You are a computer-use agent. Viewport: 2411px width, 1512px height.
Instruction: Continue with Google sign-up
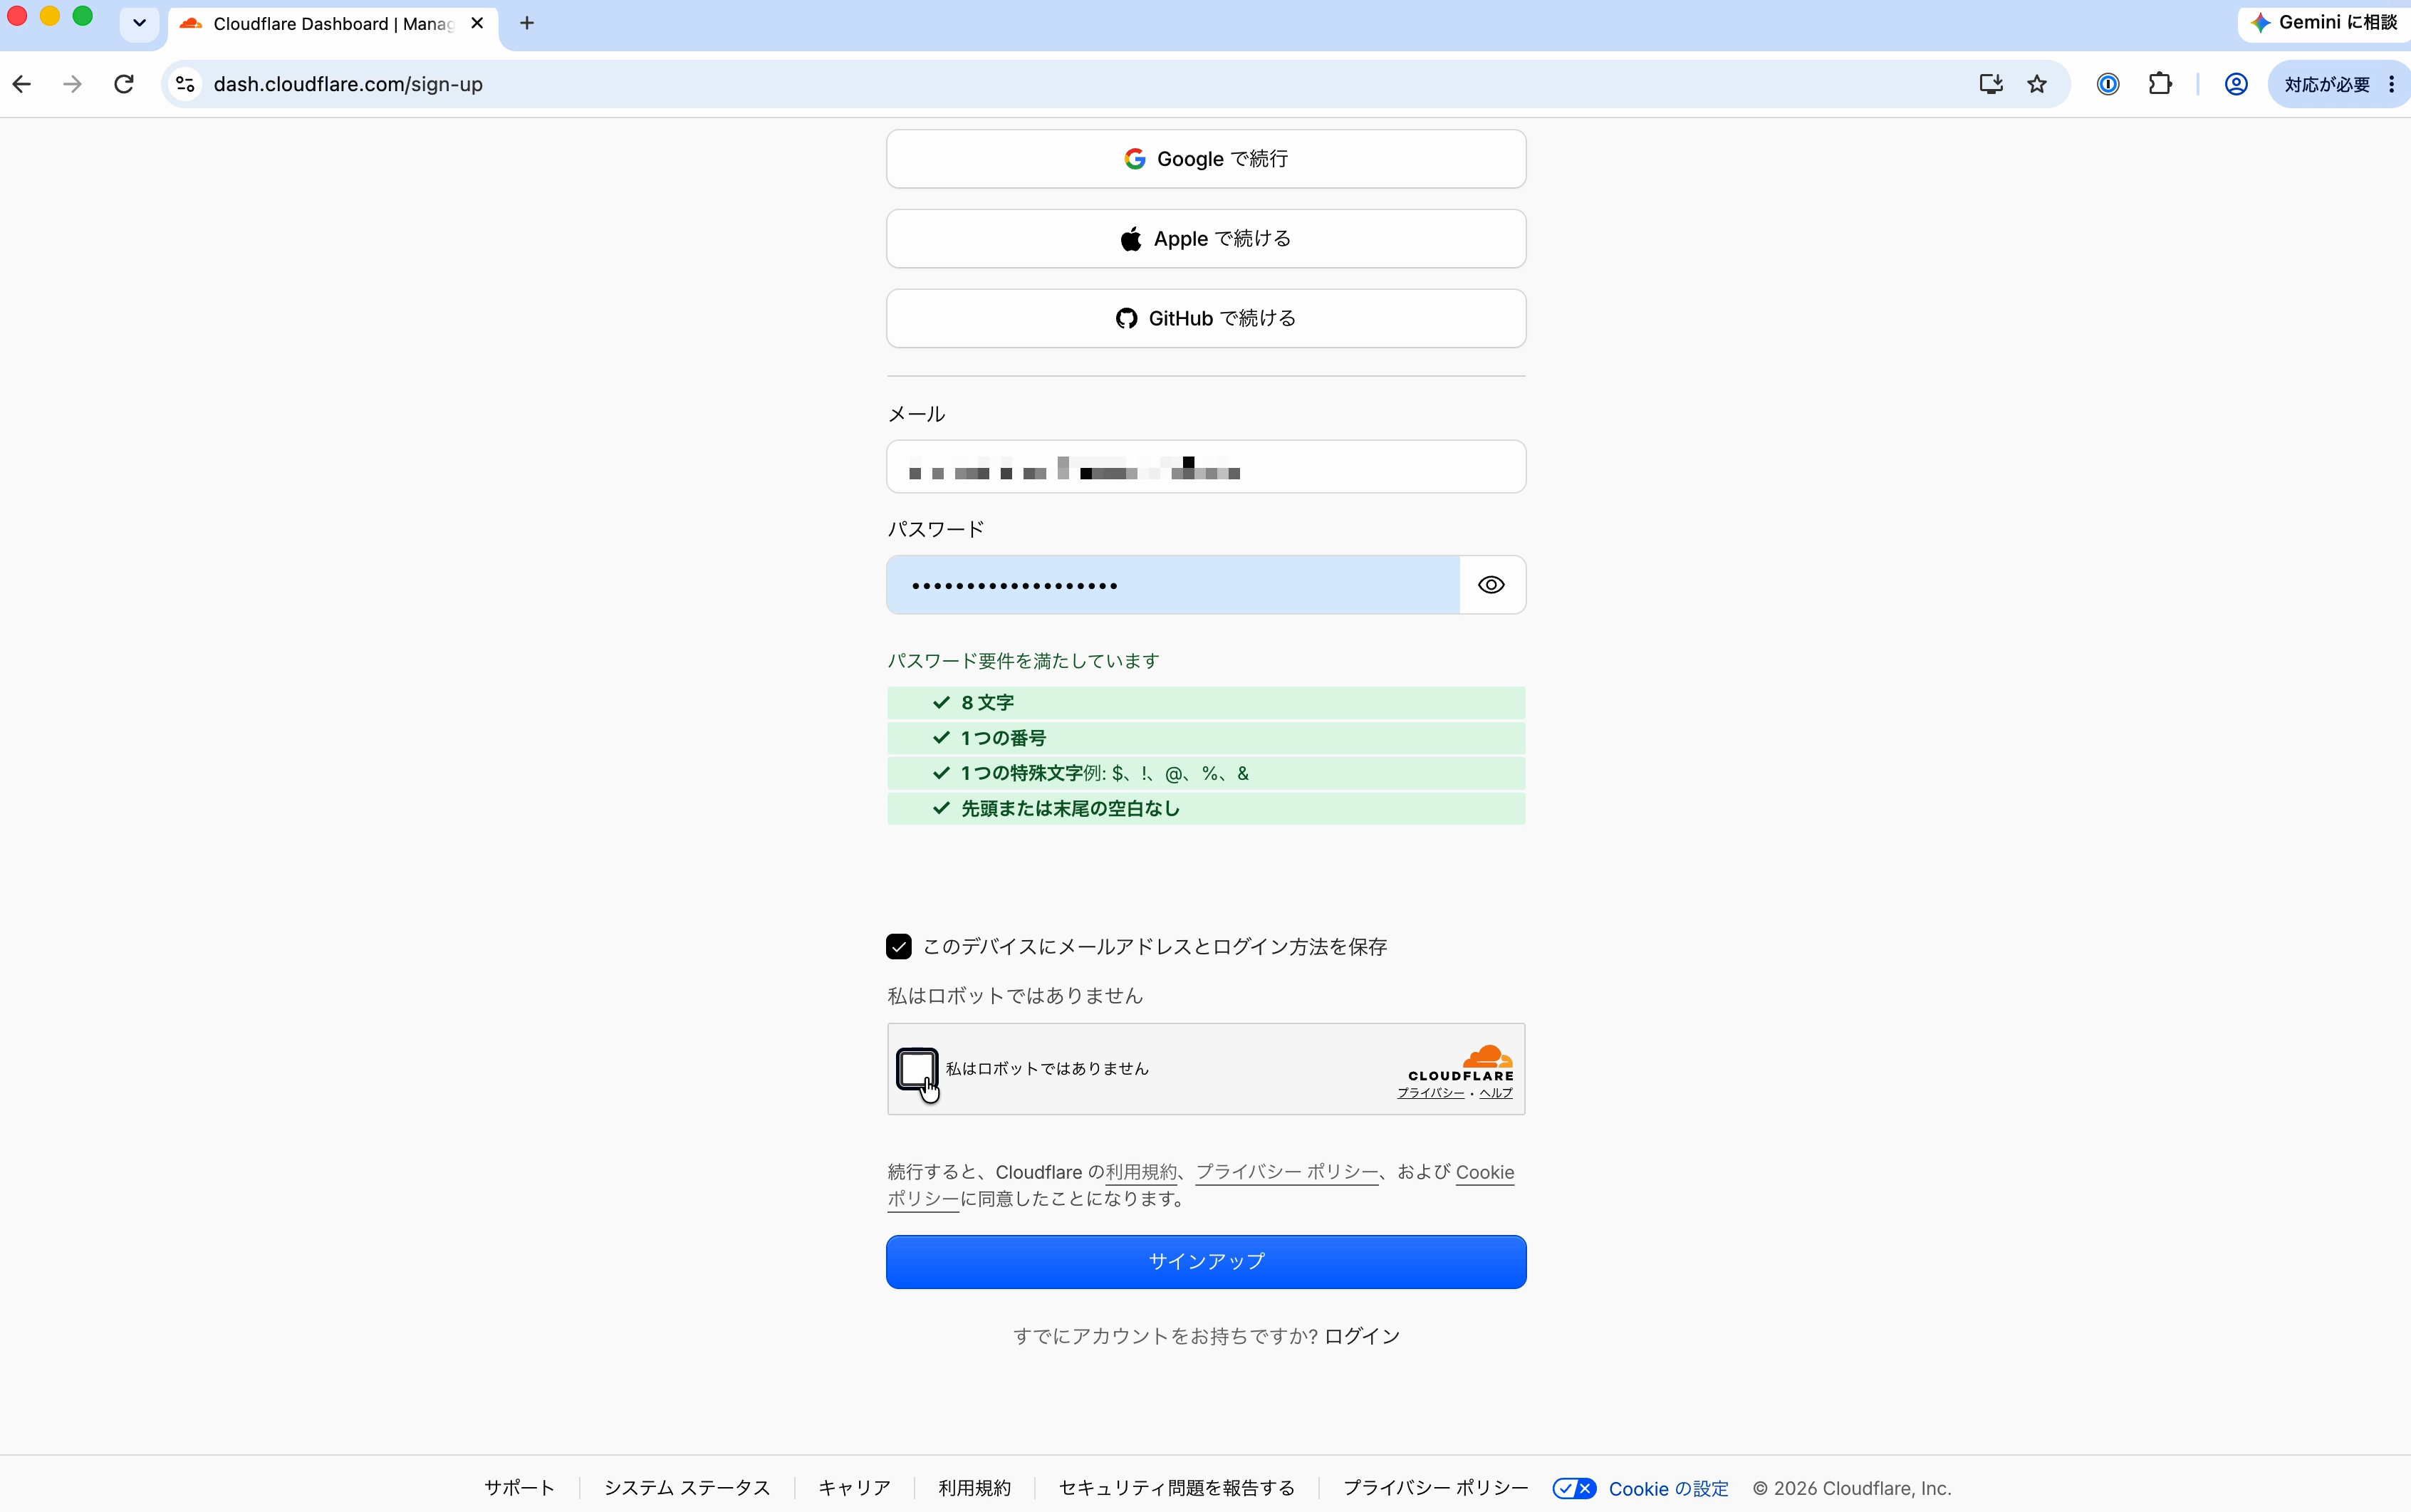[1206, 159]
